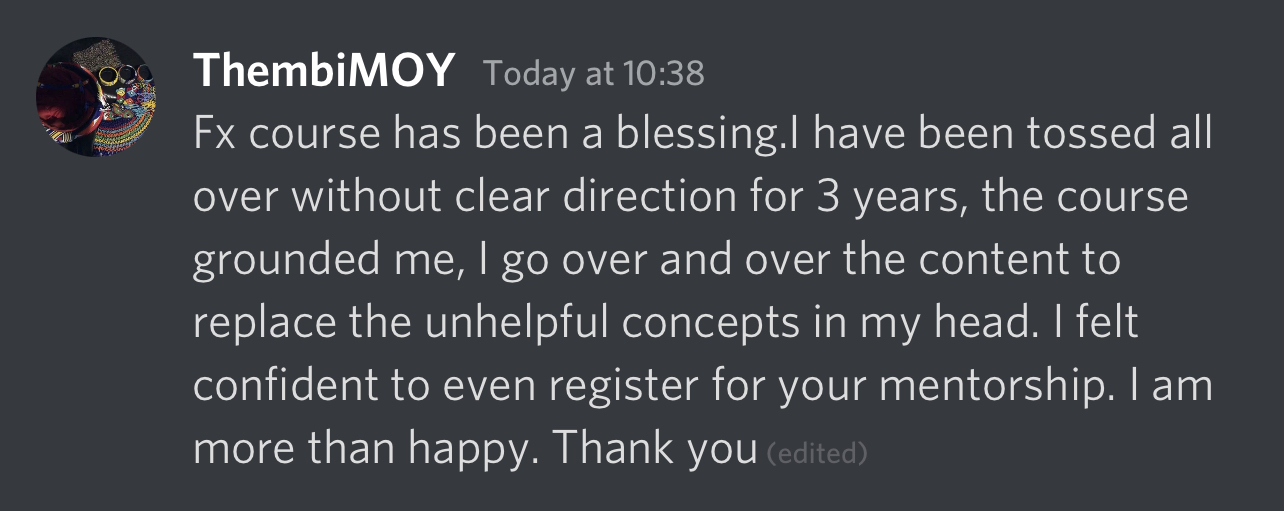This screenshot has height=511, width=1284.
Task: Click the Today at 10:38 timestamp
Action: tap(594, 73)
